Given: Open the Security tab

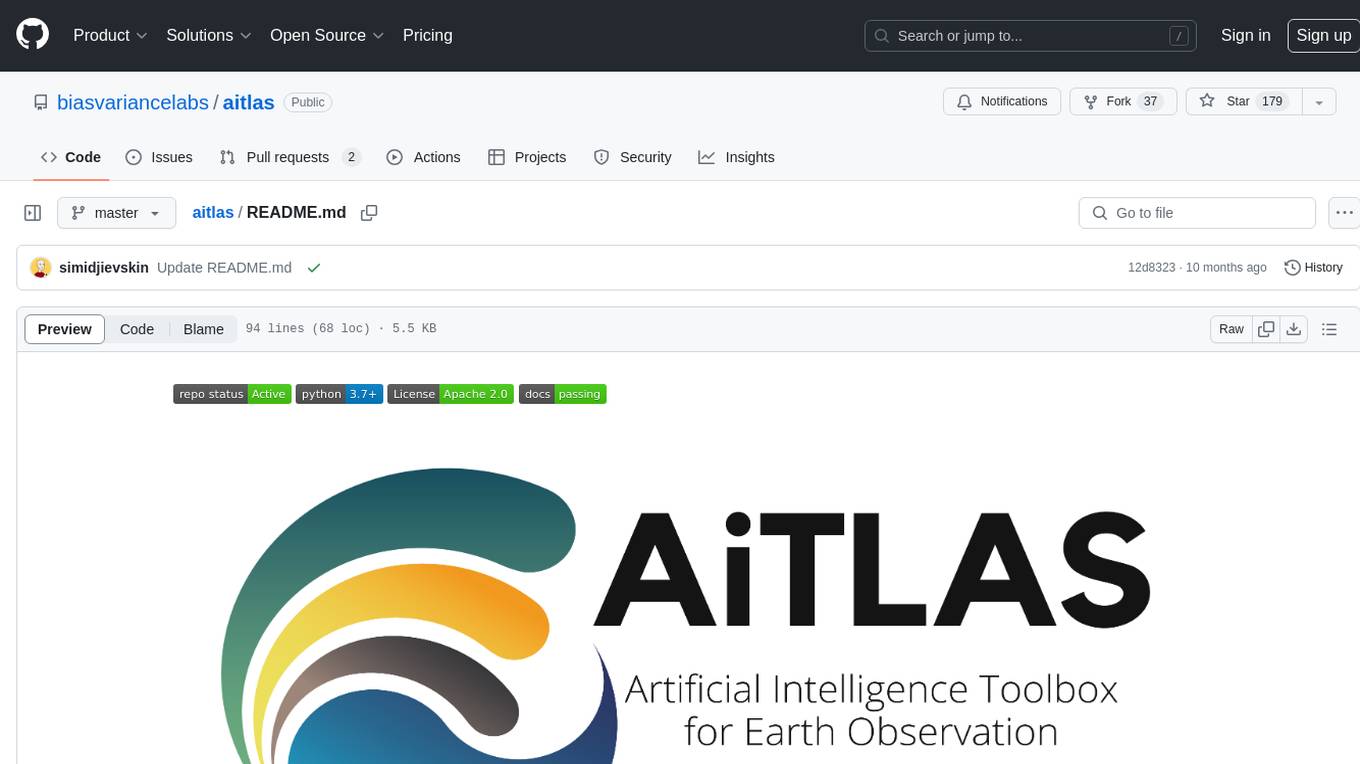Looking at the screenshot, I should tap(632, 157).
